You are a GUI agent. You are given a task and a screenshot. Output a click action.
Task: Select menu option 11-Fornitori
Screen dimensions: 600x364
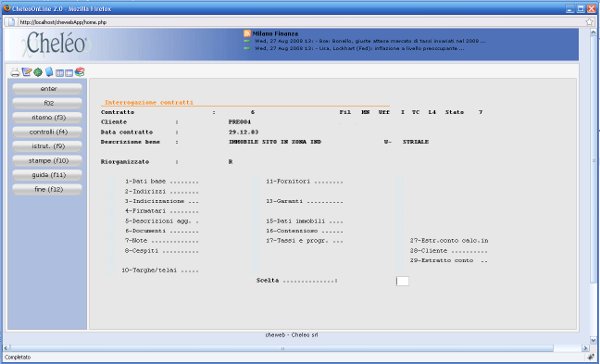coord(305,181)
